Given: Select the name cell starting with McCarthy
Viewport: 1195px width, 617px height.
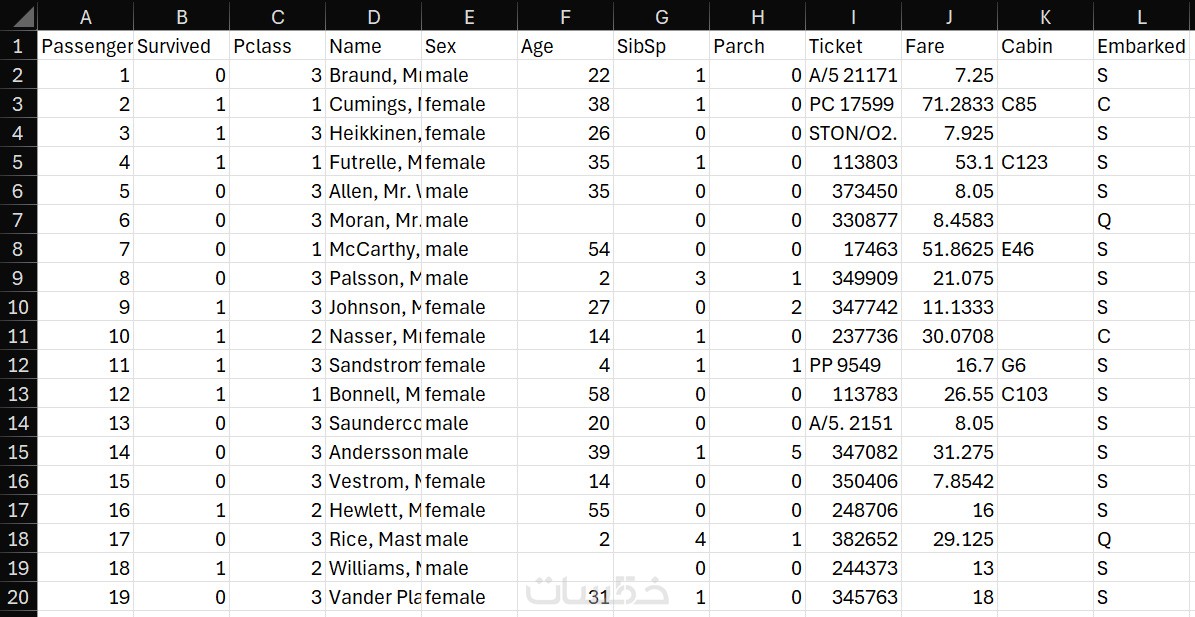Looking at the screenshot, I should point(373,249).
